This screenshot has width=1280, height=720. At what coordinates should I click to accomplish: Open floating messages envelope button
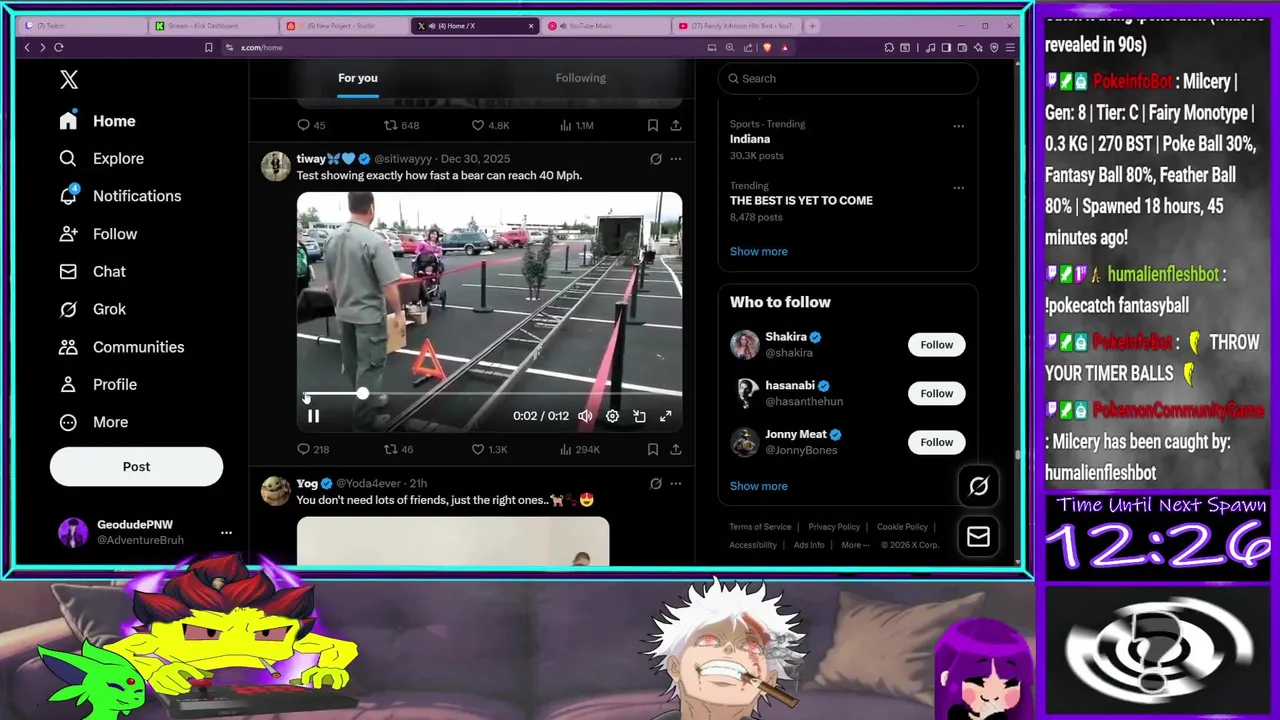point(978,537)
